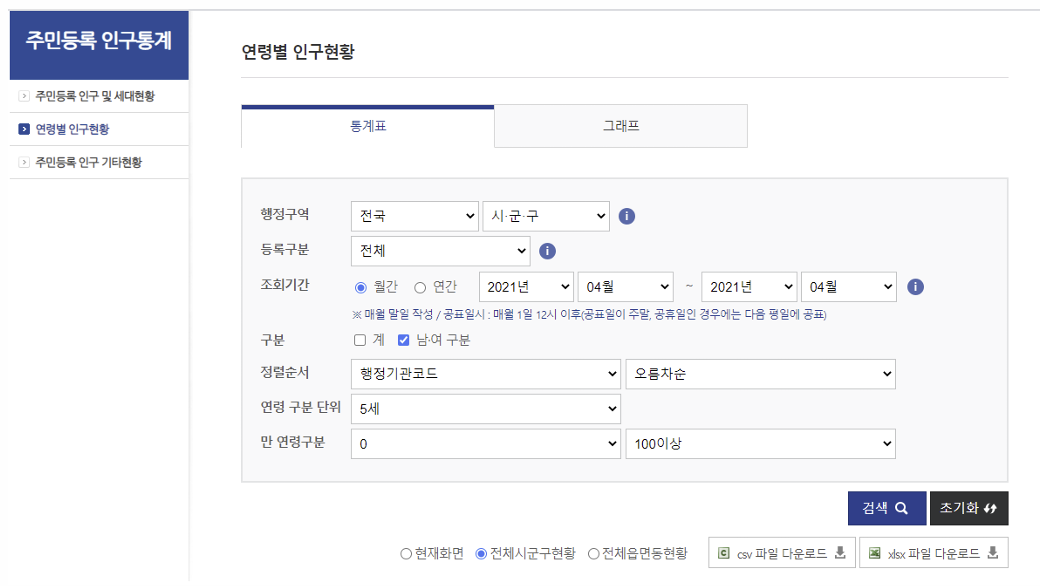Open start month 04월 dropdown
Screen dimensions: 1040x586
pyautogui.click(x=625, y=287)
